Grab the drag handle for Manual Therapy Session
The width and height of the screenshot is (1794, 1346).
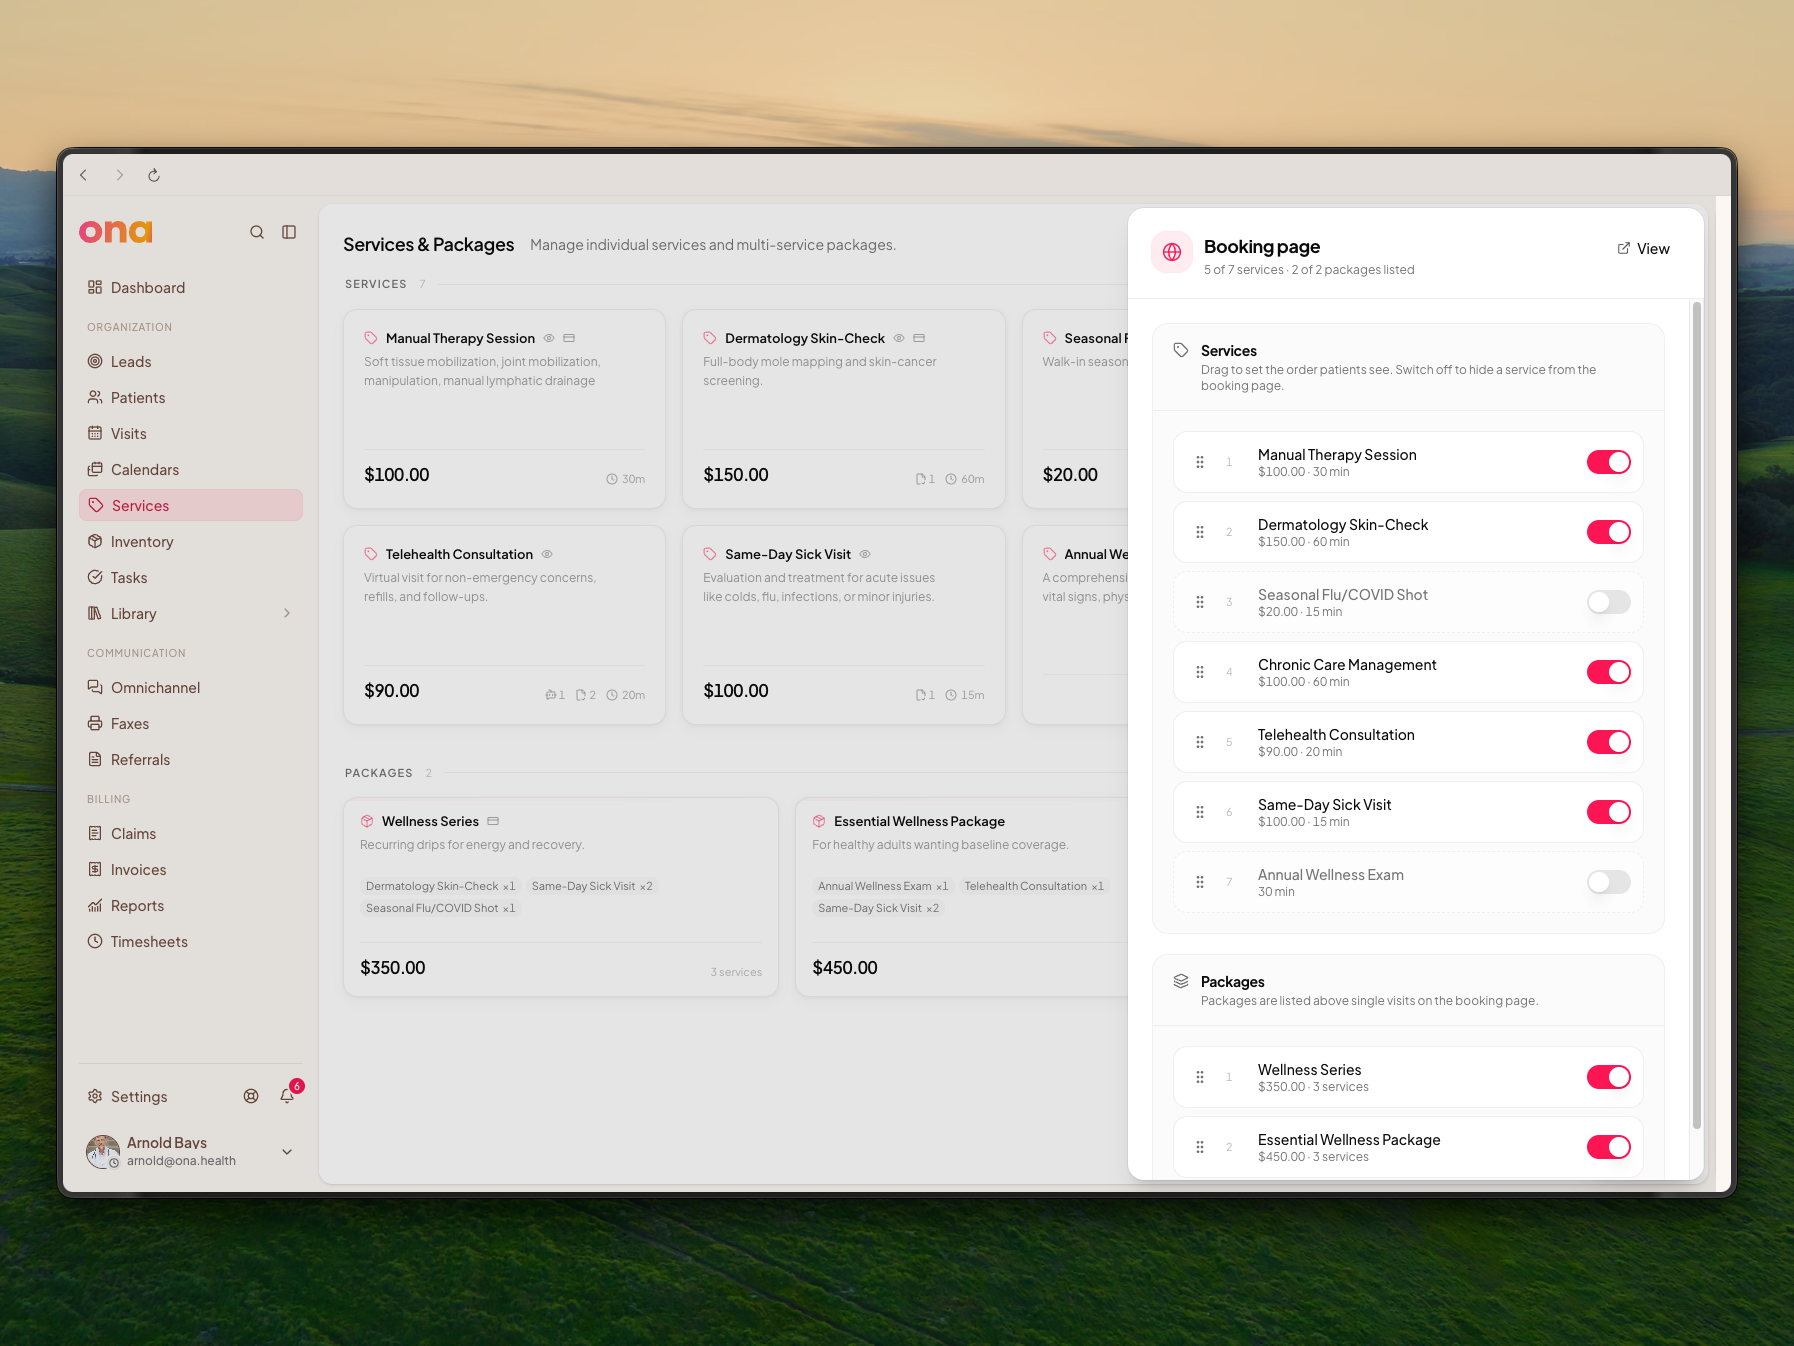[1200, 462]
